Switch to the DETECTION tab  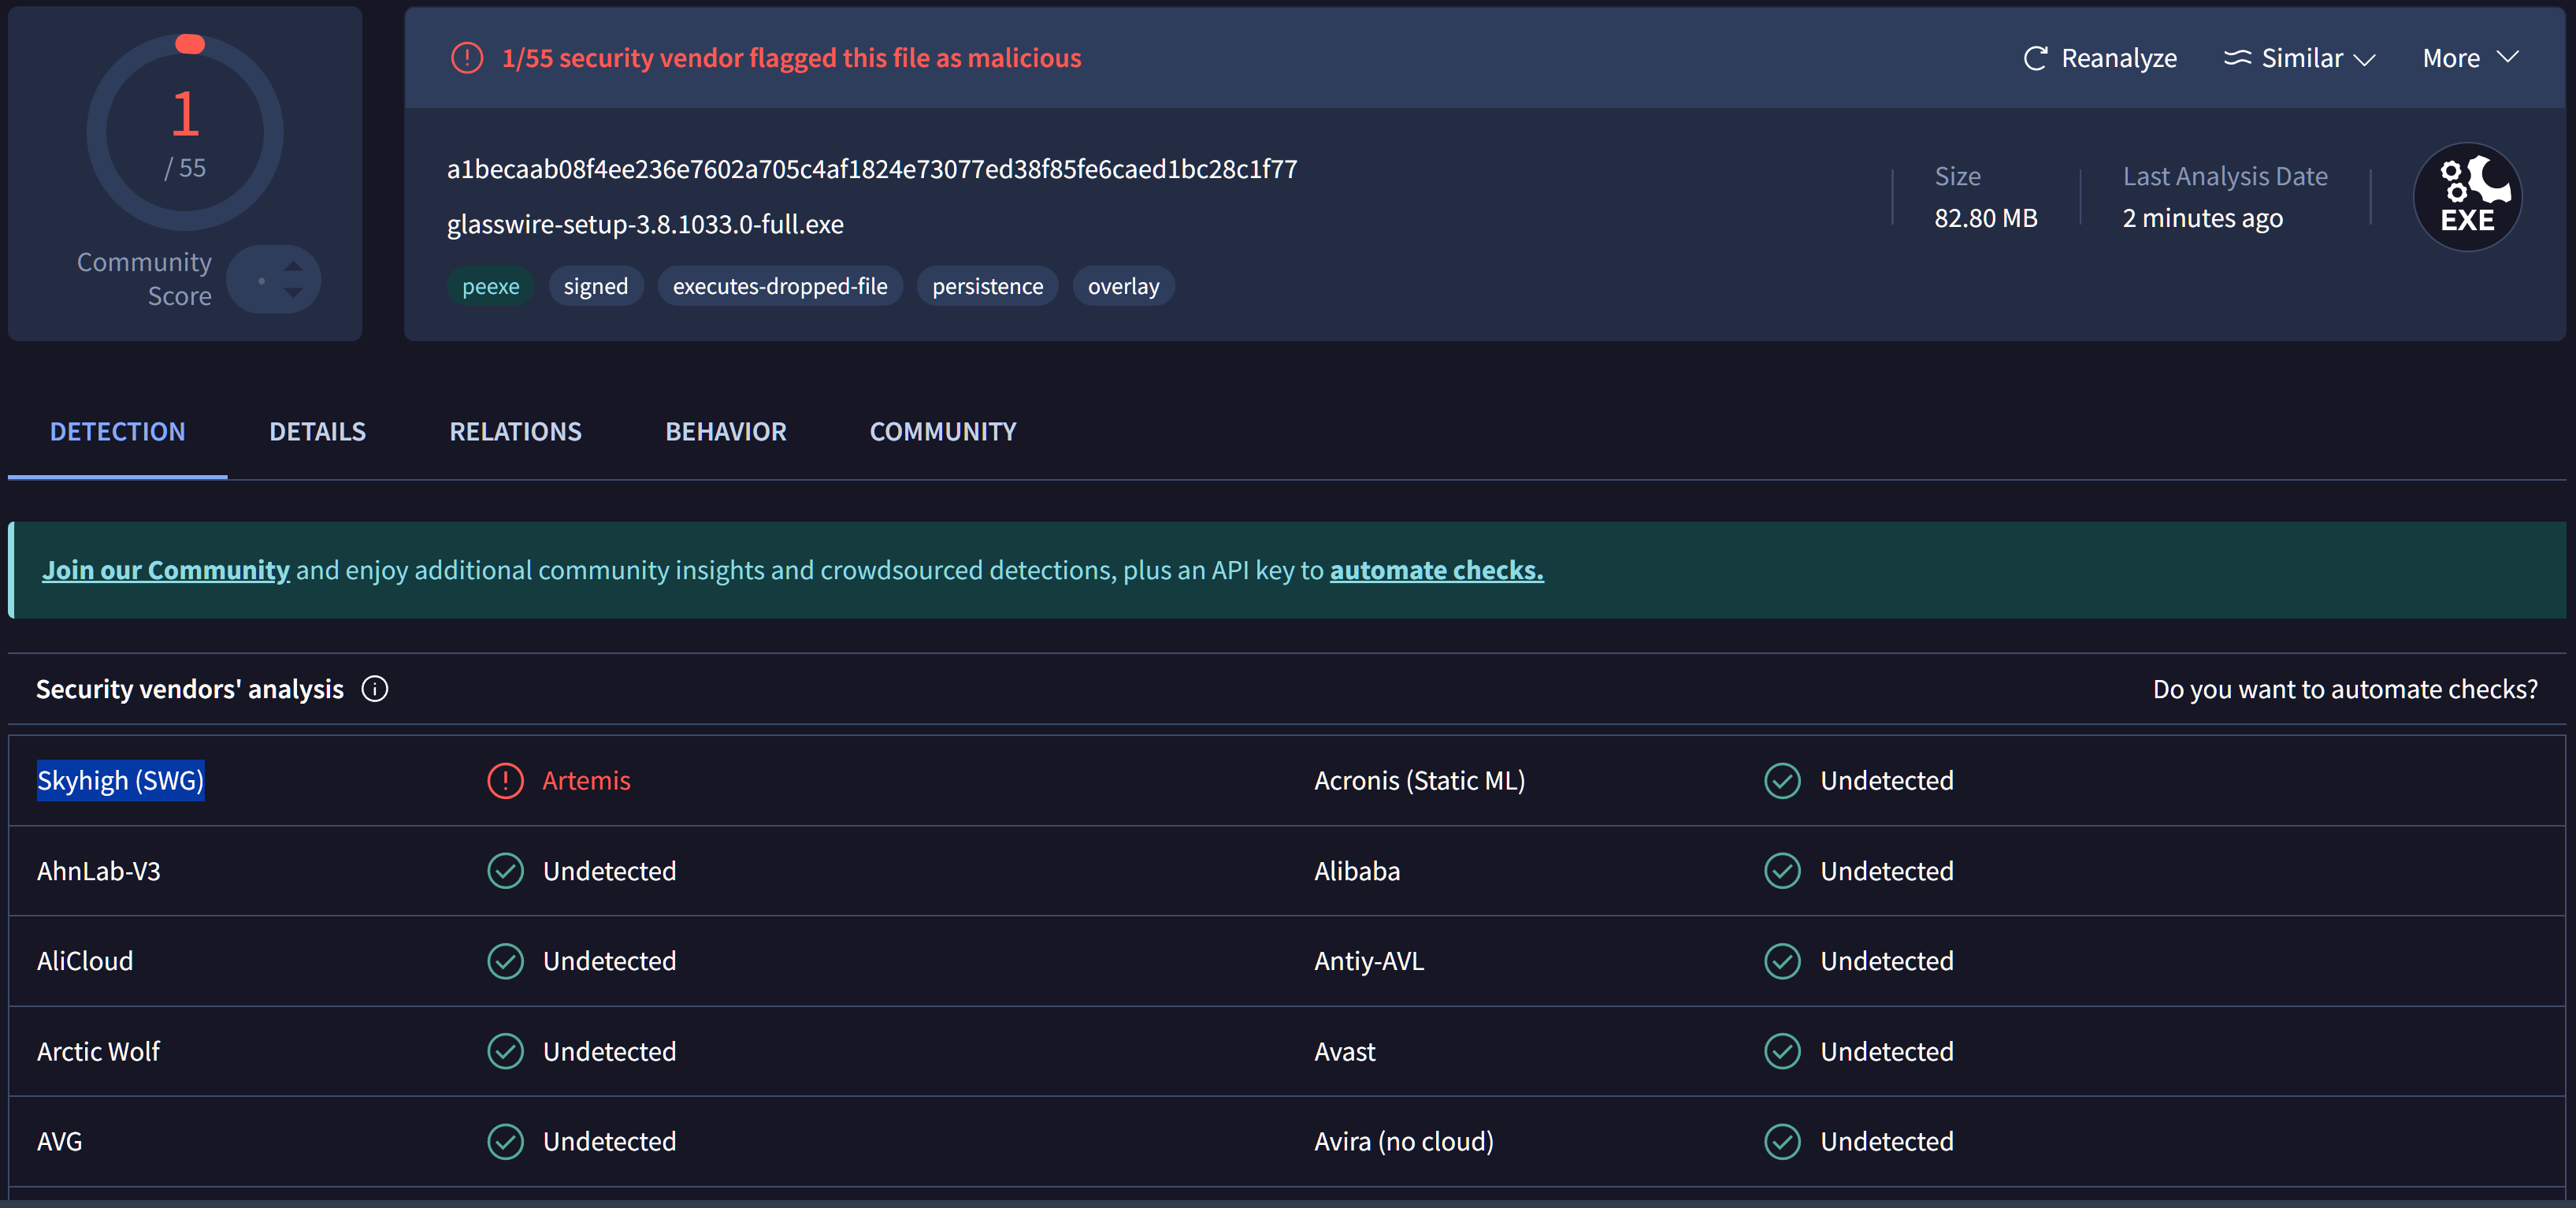[118, 431]
